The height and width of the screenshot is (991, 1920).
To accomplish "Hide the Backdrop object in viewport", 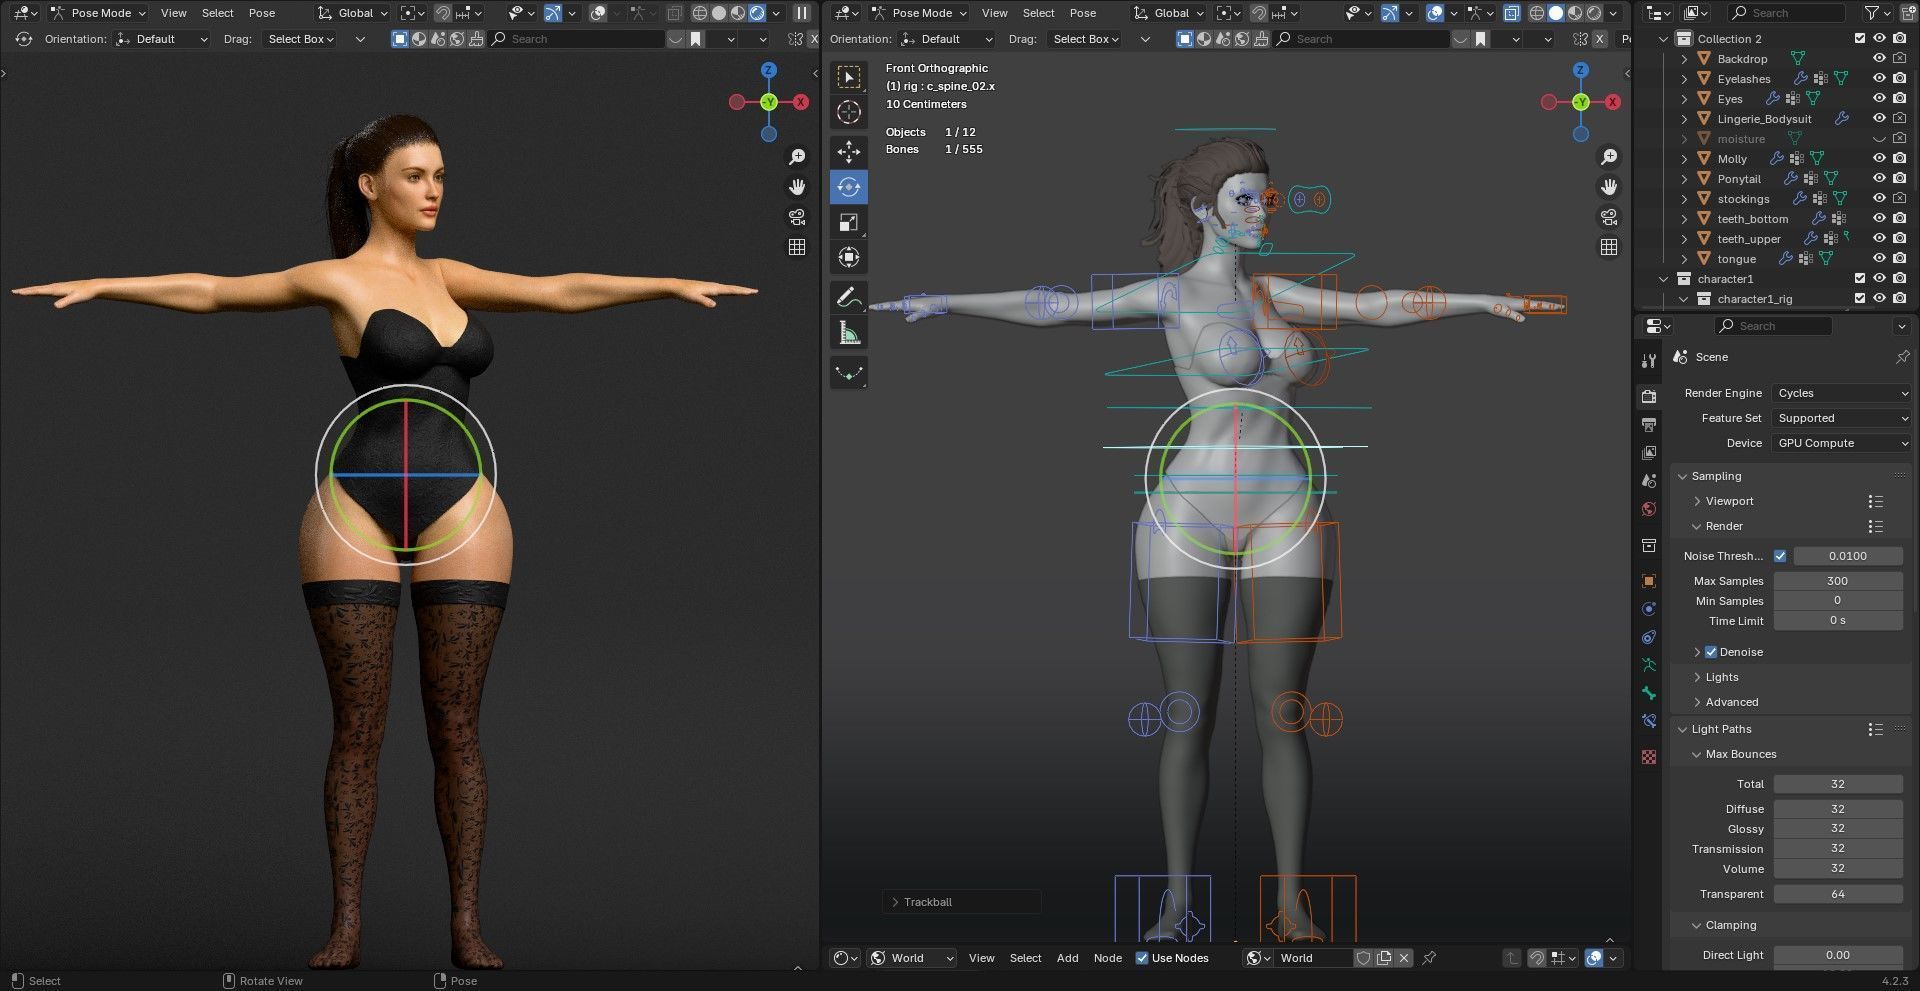I will tap(1880, 59).
